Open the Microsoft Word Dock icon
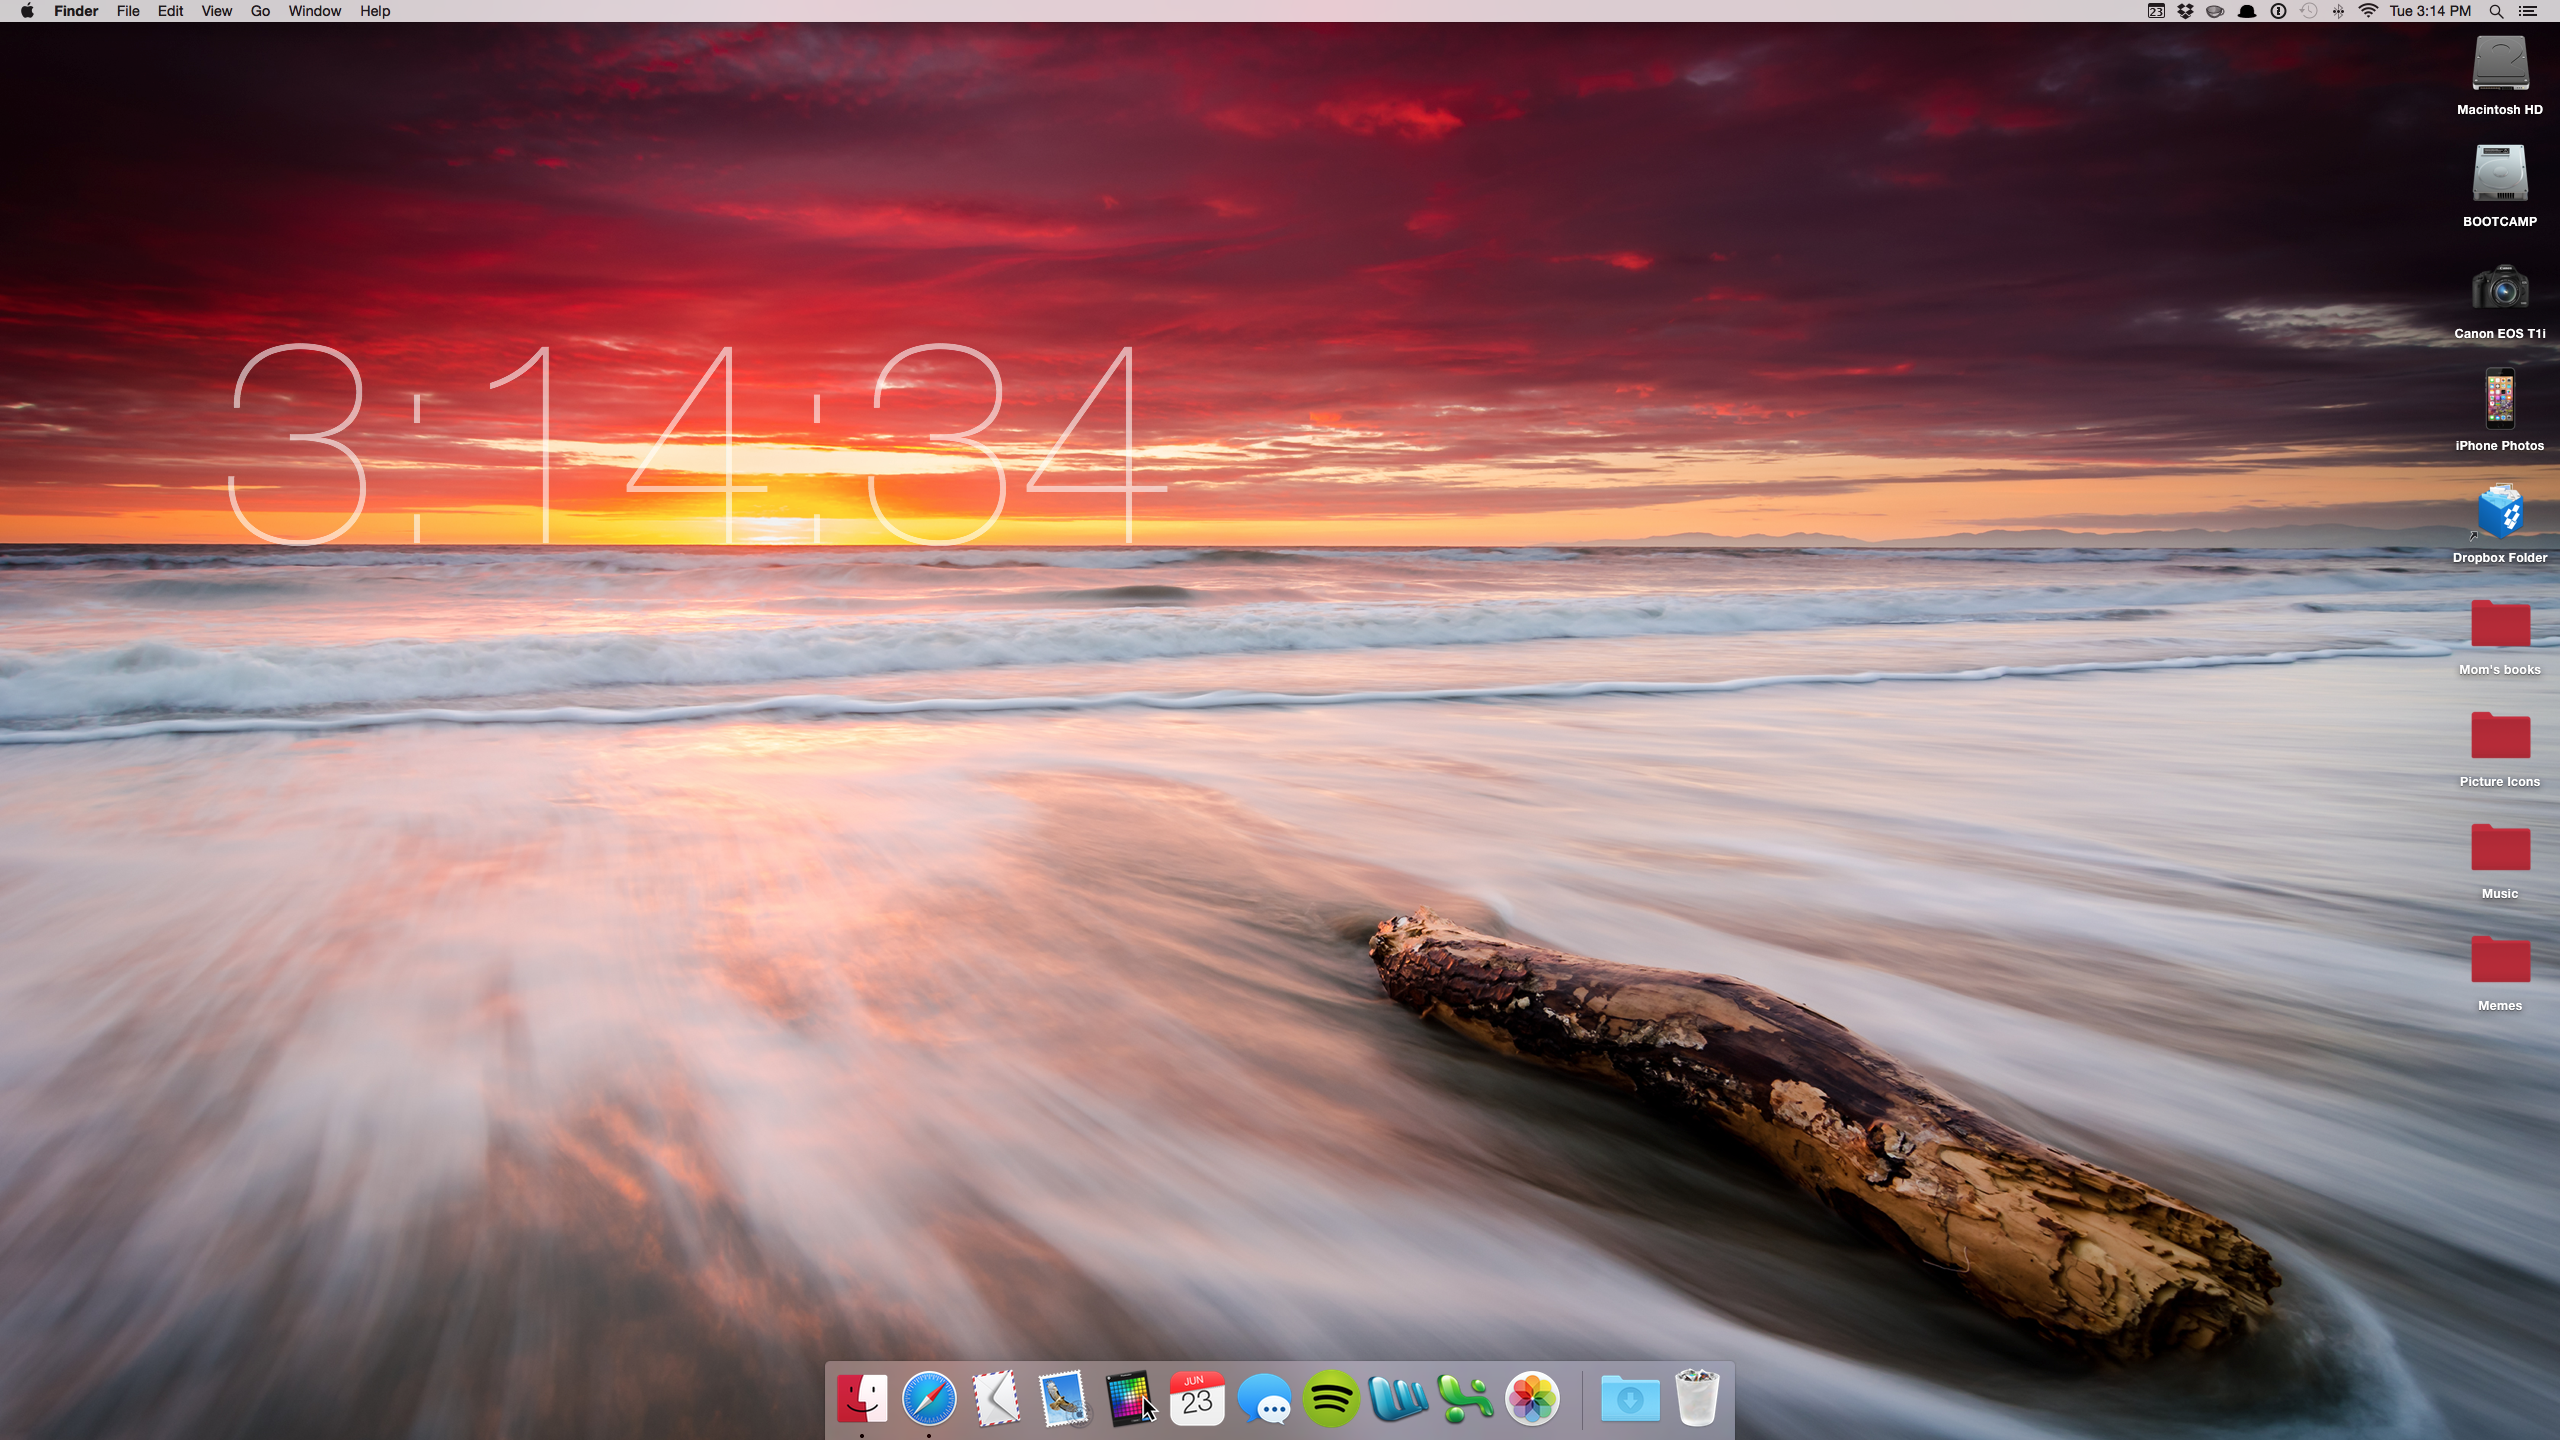The image size is (2560, 1440). pos(1398,1398)
